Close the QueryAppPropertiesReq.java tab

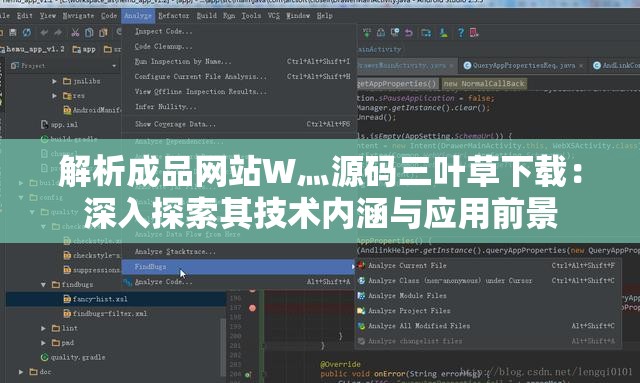click(x=581, y=66)
